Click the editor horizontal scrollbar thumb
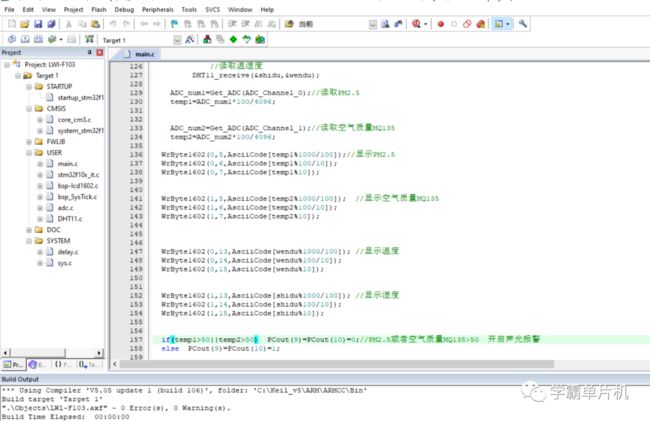 pos(337,364)
